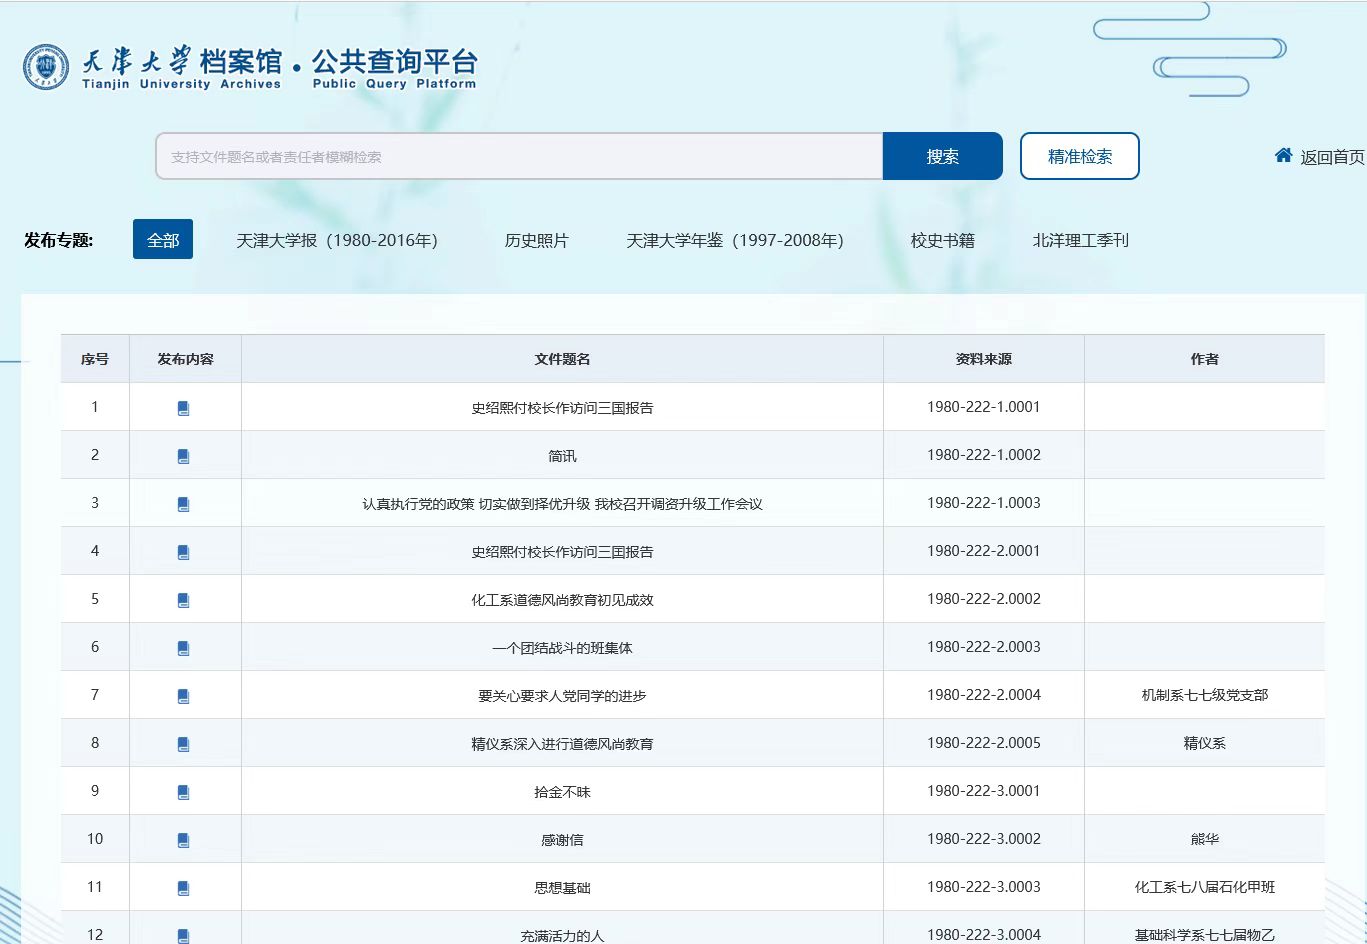Click title 感谢信
This screenshot has width=1367, height=944.
pos(562,840)
